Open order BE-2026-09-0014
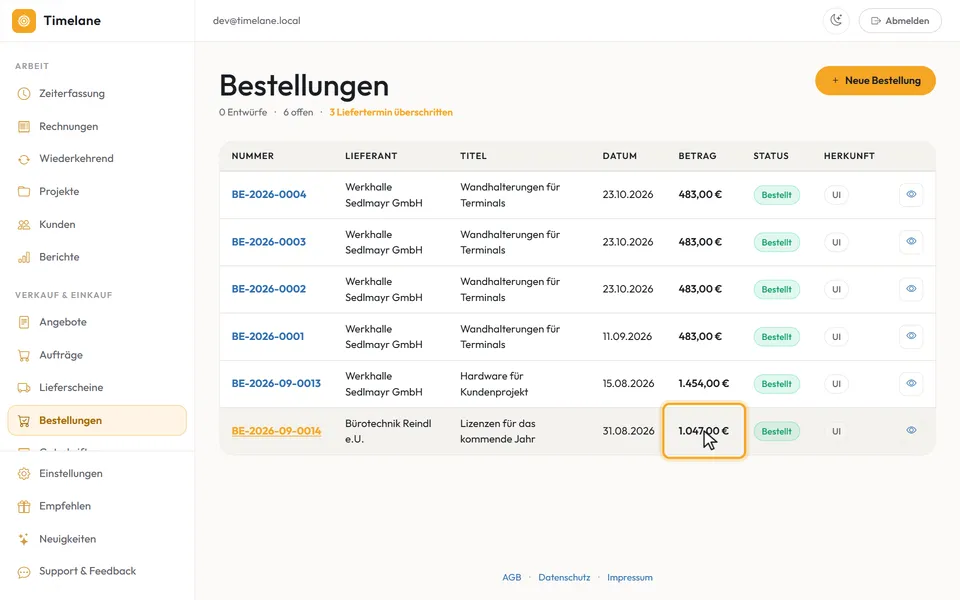960x600 pixels. (276, 431)
